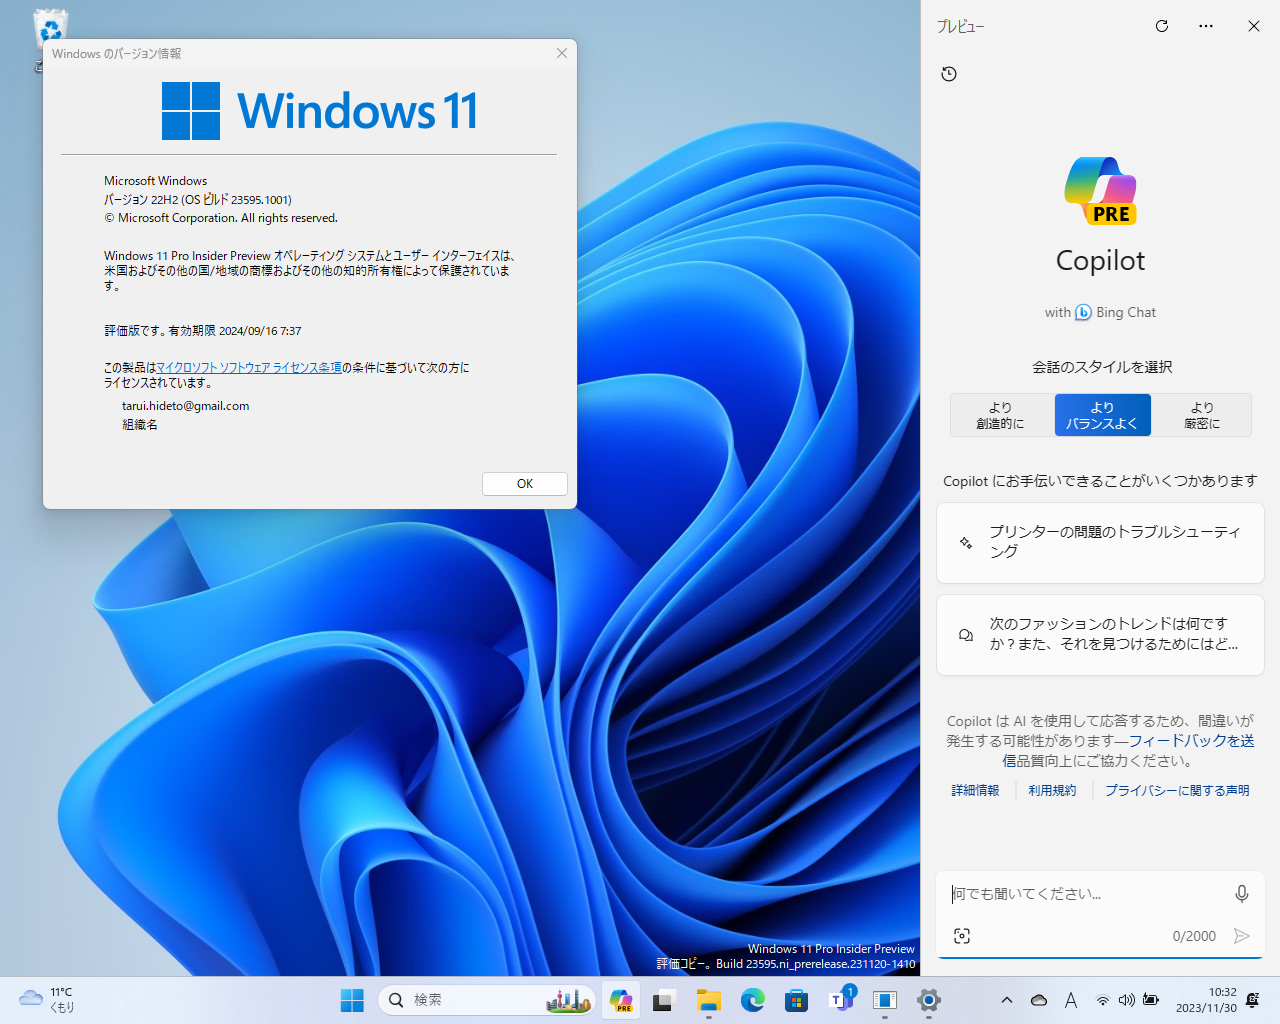Switch to the より創造的に style

1001,414
